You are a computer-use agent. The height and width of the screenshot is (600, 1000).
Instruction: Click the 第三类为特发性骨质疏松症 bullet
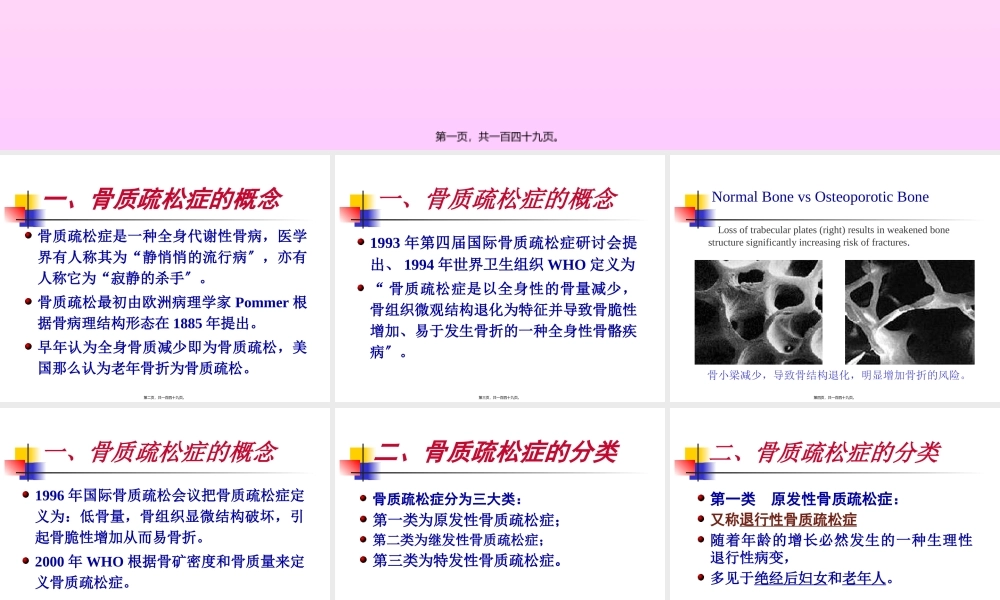[x=467, y=560]
